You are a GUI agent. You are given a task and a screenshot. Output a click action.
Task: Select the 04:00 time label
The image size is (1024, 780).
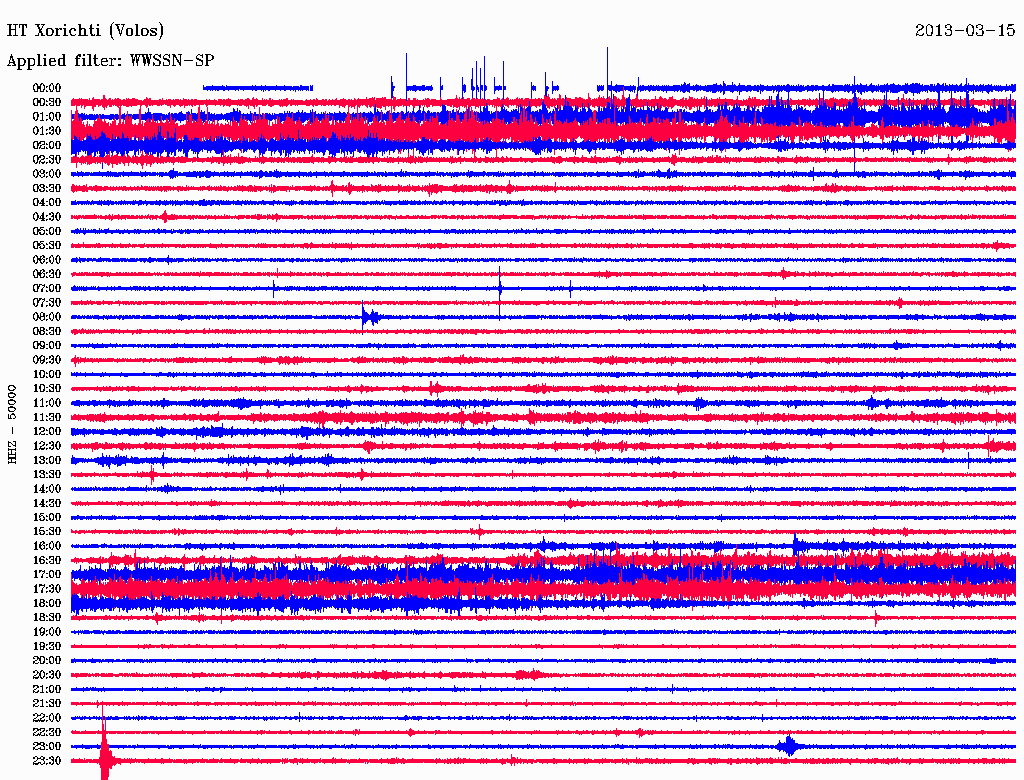pos(47,203)
